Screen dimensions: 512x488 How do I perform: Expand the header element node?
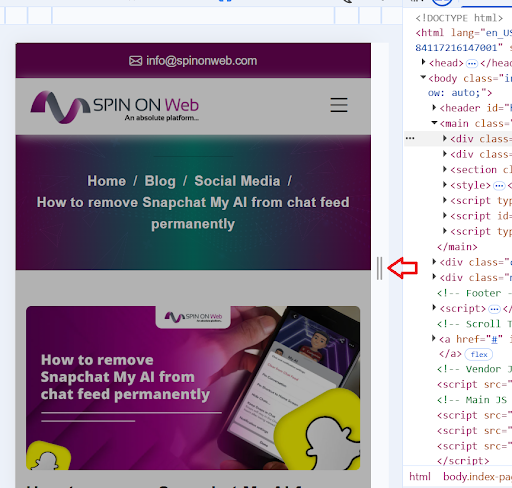point(434,107)
